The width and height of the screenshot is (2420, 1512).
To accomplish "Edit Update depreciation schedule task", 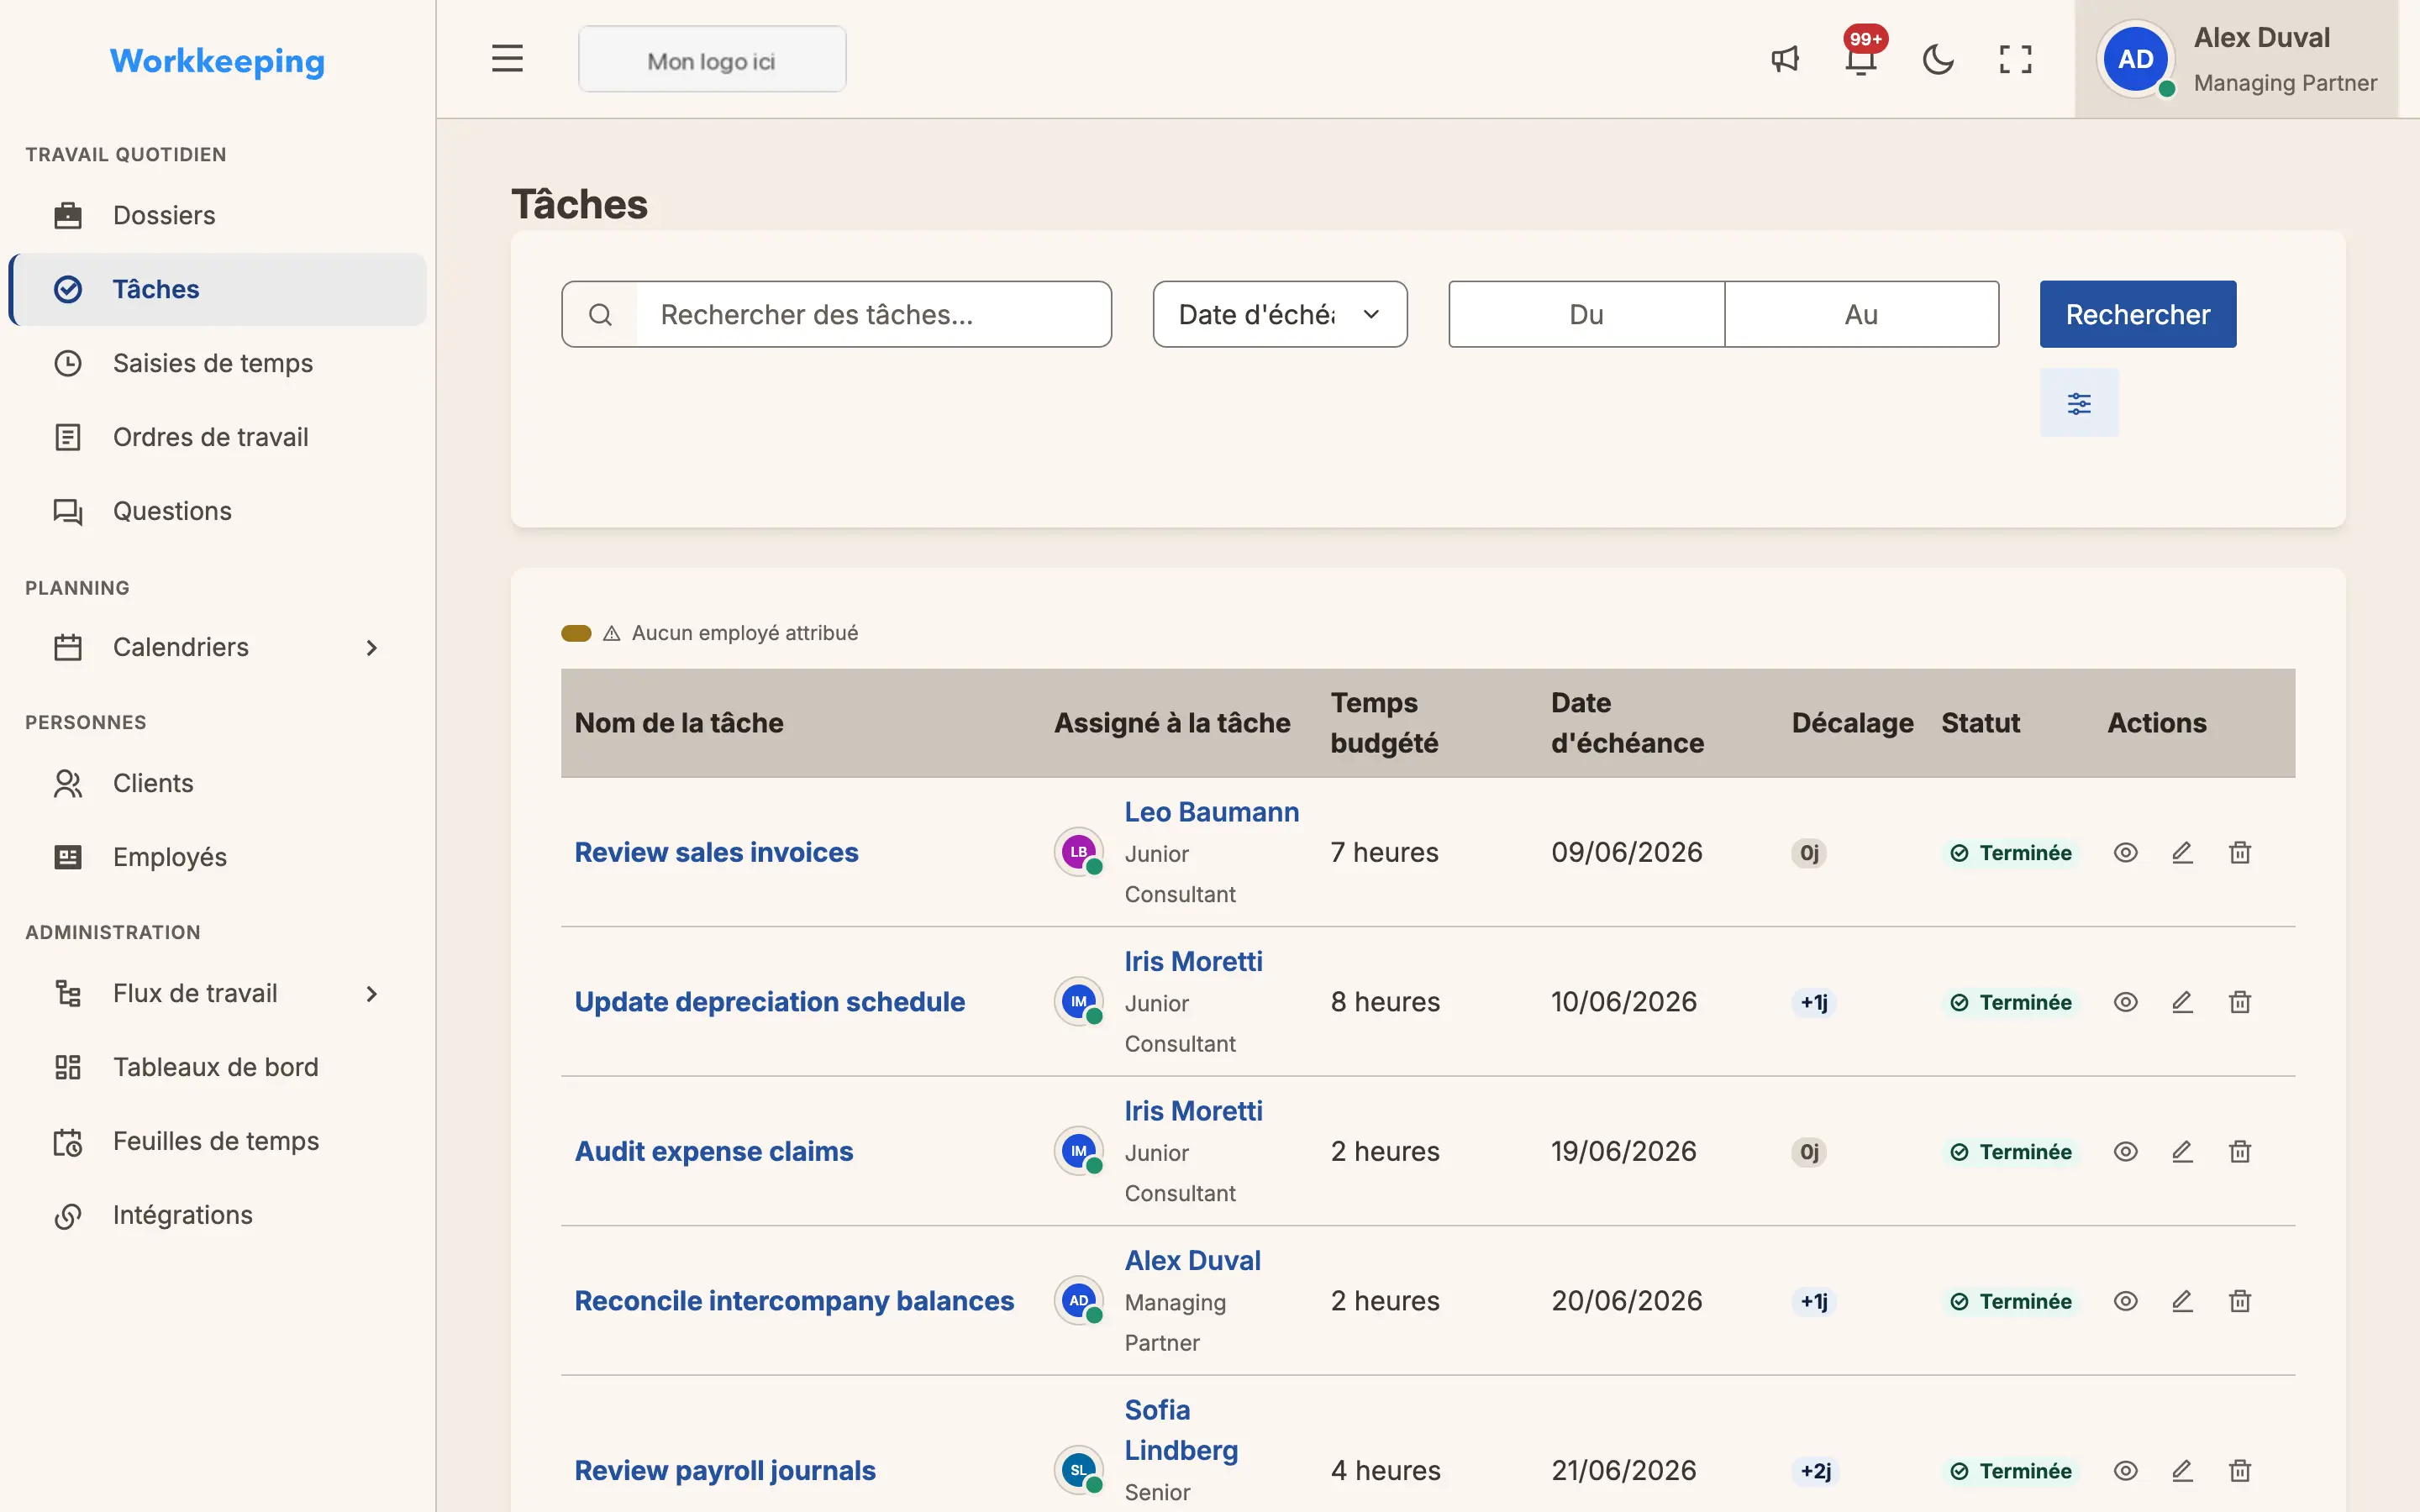I will click(2182, 1002).
